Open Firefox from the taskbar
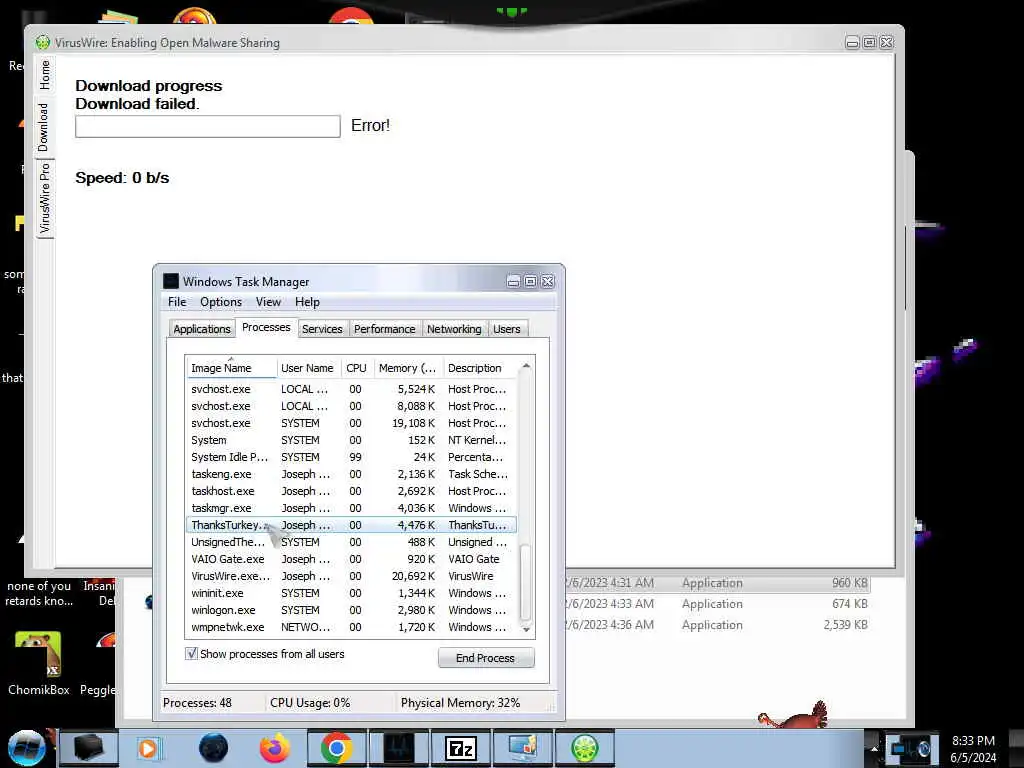This screenshot has width=1024, height=768. 275,748
